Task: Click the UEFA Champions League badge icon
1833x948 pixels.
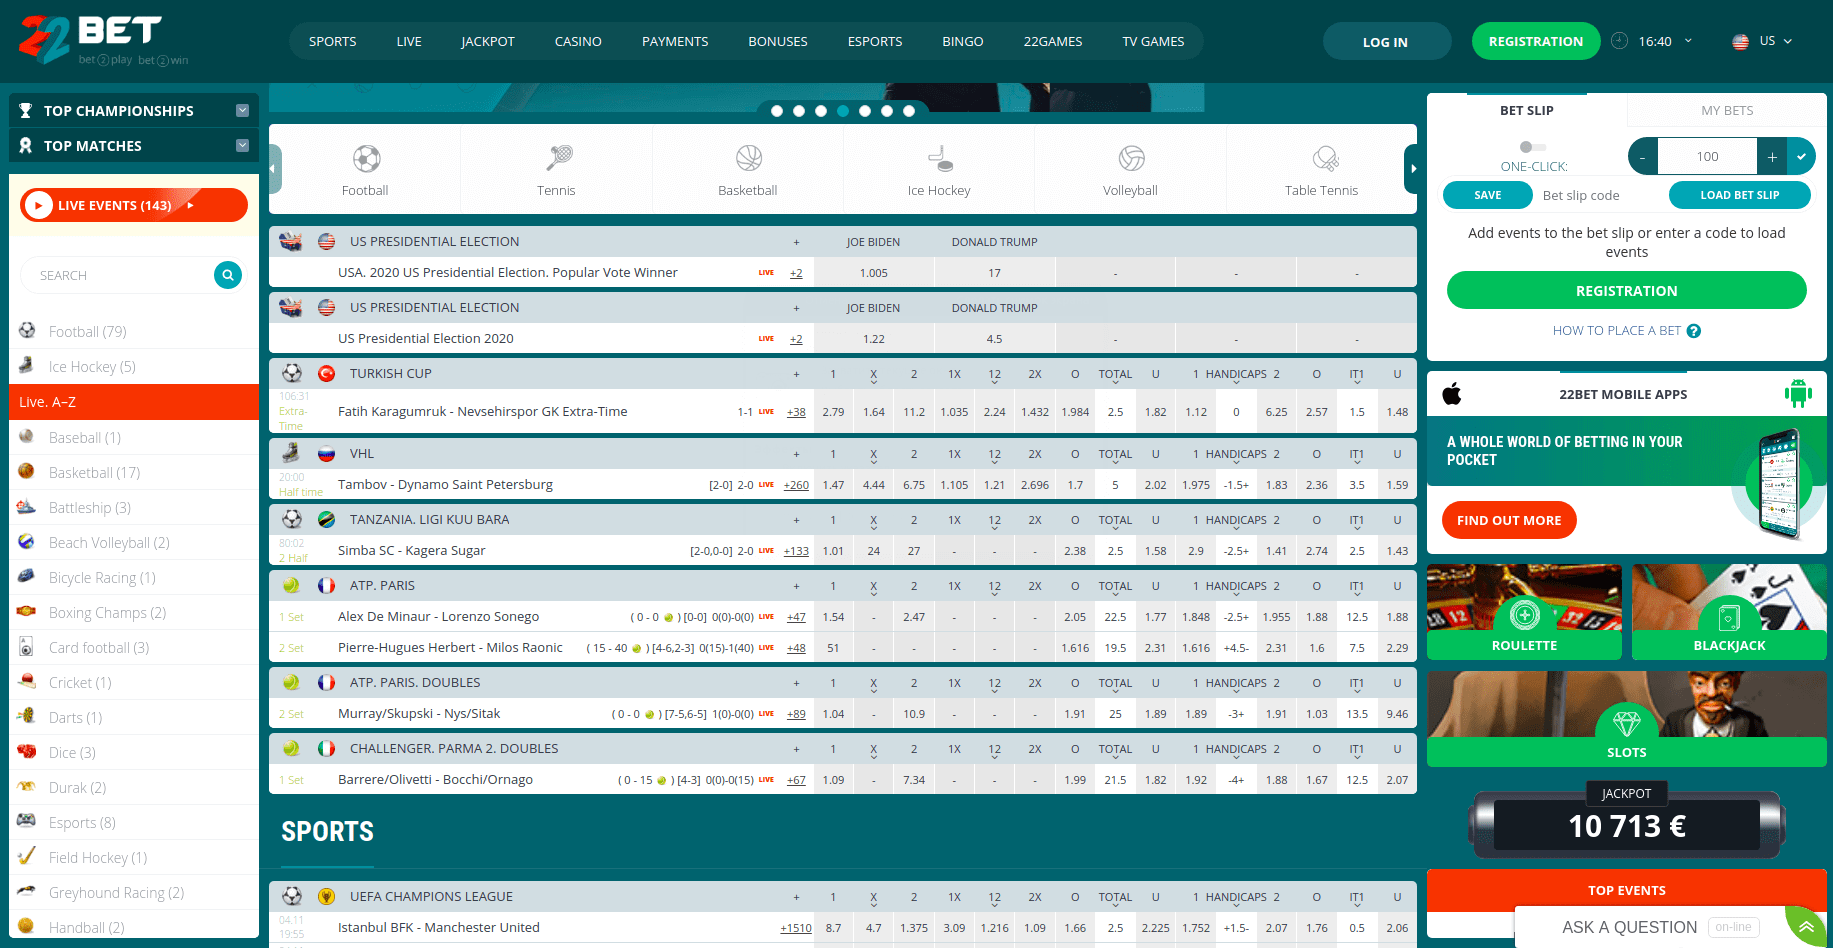Action: pos(326,896)
